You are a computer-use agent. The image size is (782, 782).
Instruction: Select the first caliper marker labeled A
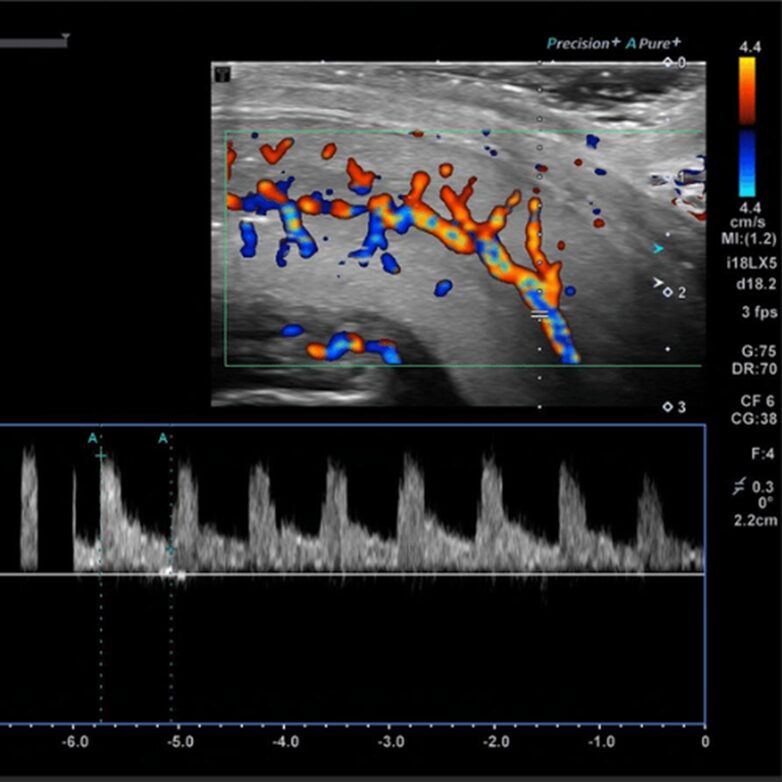93,438
